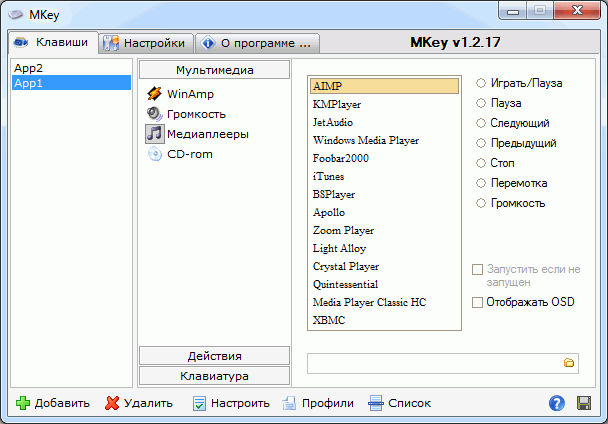Screen dimensions: 608x424
Task: Click the Настроить button label
Action: 240,403
